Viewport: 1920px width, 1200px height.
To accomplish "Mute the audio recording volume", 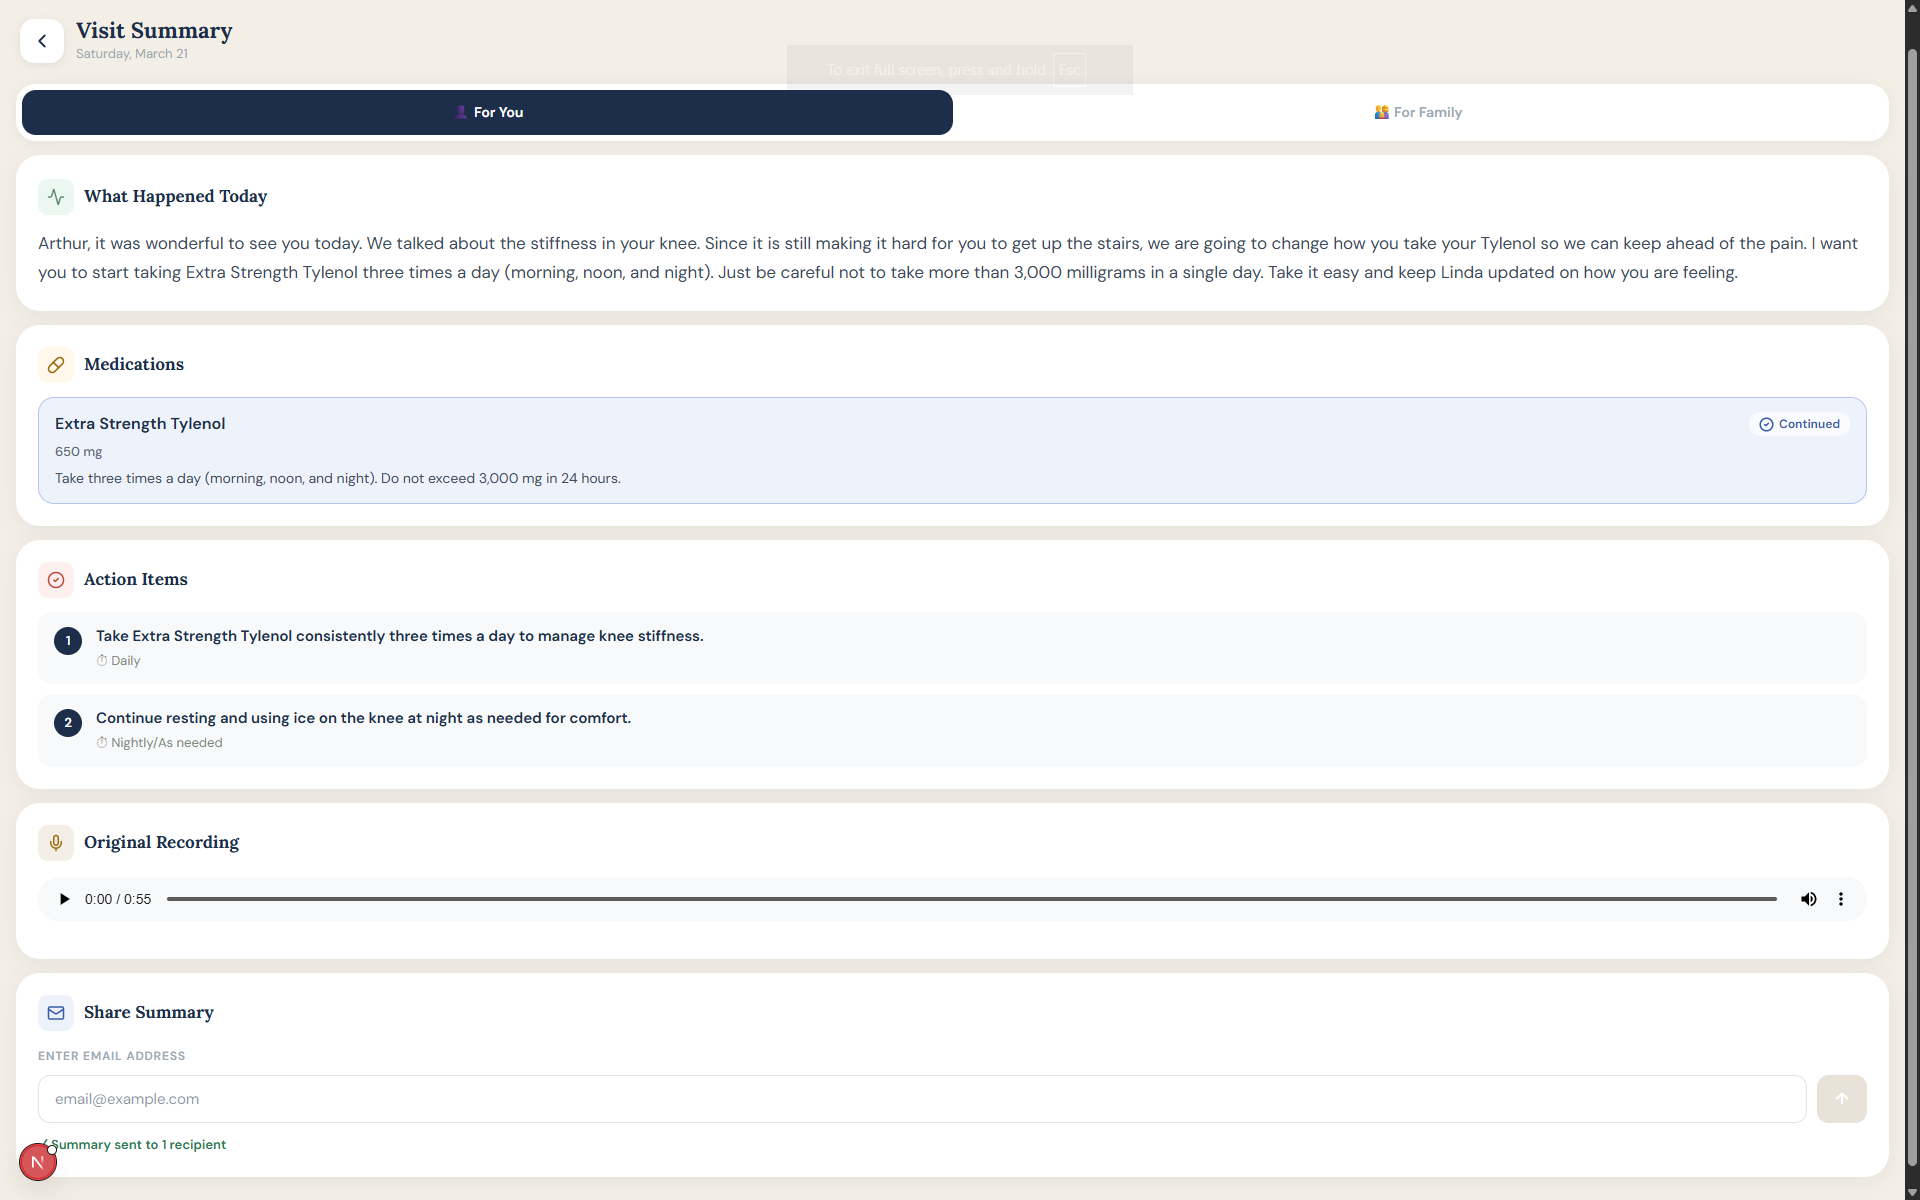I will [1808, 899].
